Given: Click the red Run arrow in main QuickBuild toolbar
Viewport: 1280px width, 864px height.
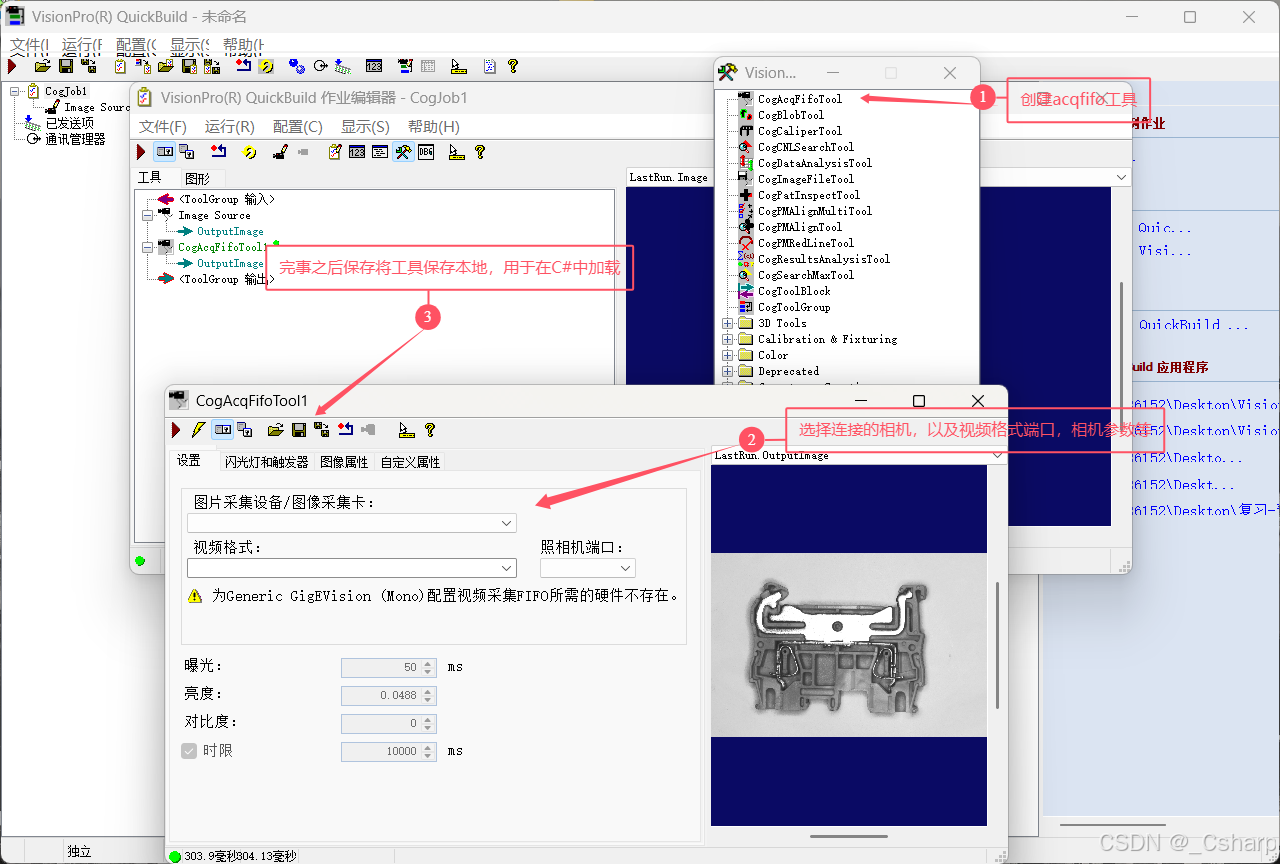Looking at the screenshot, I should [12, 66].
